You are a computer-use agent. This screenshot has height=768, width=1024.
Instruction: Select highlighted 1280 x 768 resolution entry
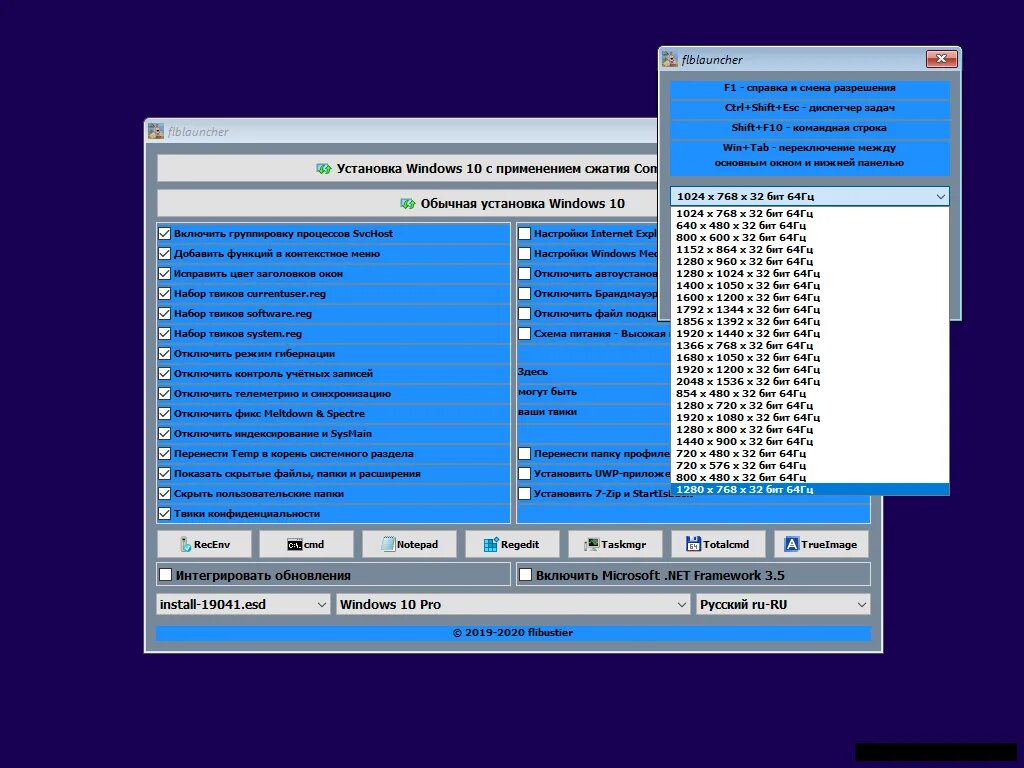(810, 489)
